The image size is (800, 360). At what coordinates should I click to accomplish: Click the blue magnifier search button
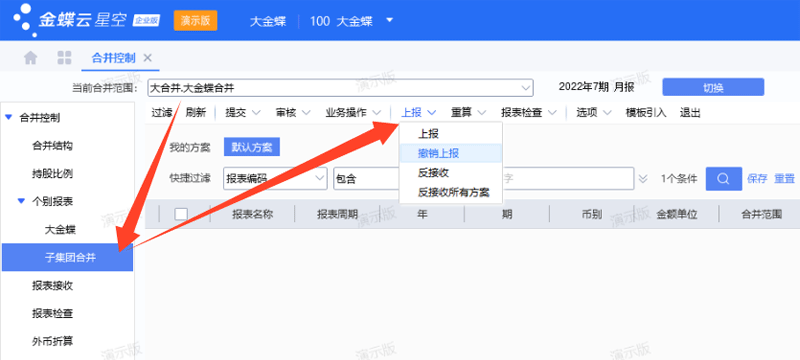tap(723, 178)
